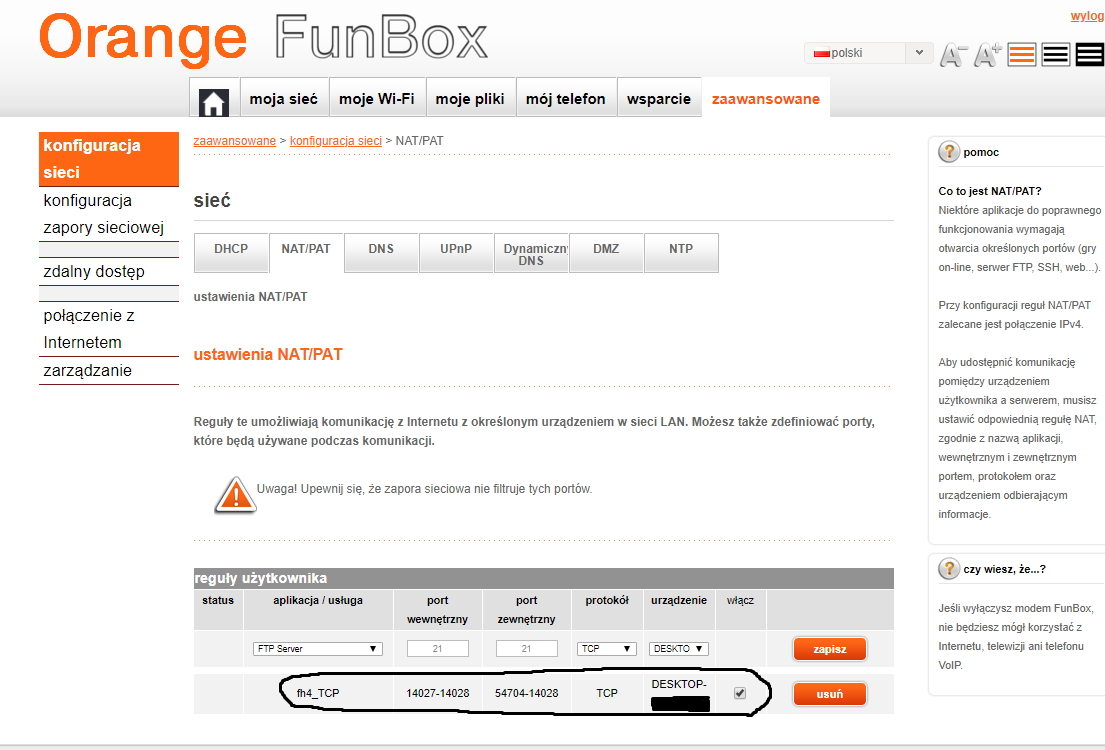Screen dimensions: 1105x750
Task: Click the 'Co to jest NAT/PAT?' help heading
Action: click(989, 191)
